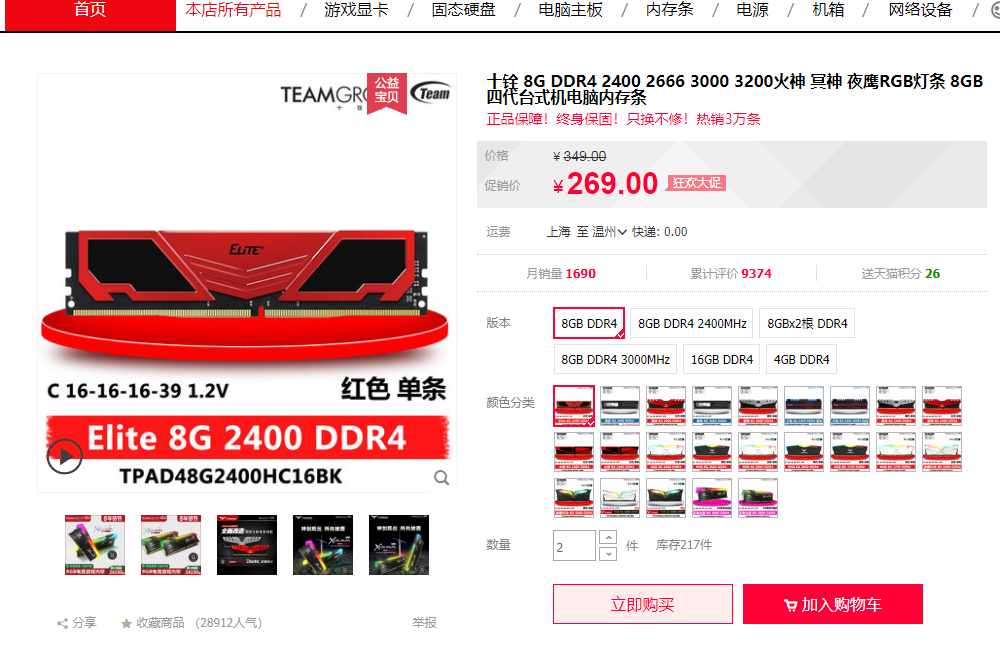Play the product video on main image
Image resolution: width=1000 pixels, height=654 pixels.
[64, 456]
